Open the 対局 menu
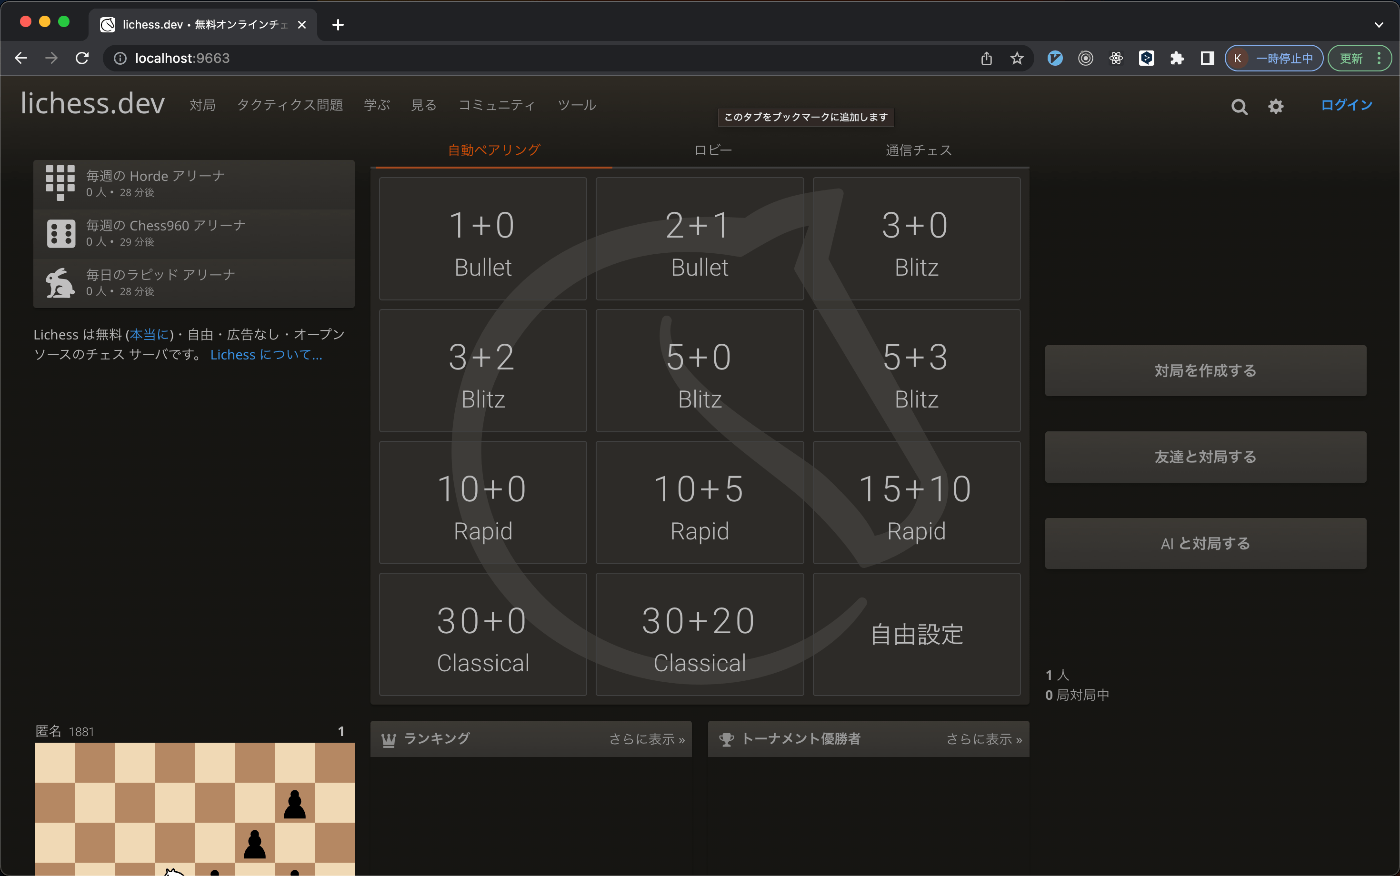 [x=203, y=105]
